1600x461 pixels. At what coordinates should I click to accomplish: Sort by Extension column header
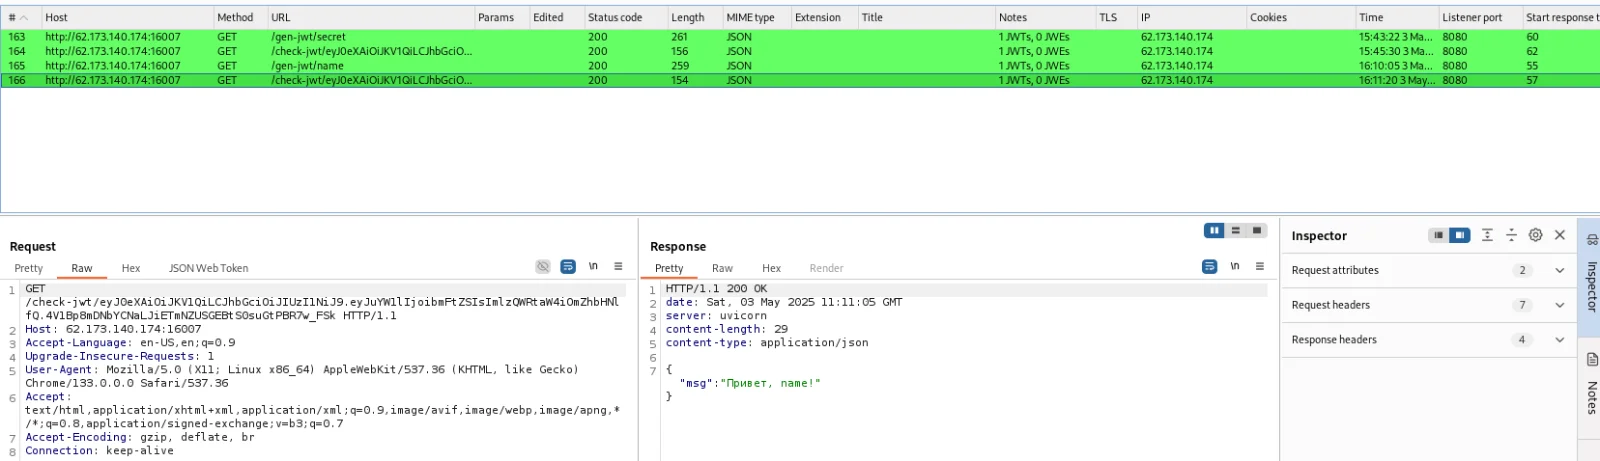(x=823, y=17)
